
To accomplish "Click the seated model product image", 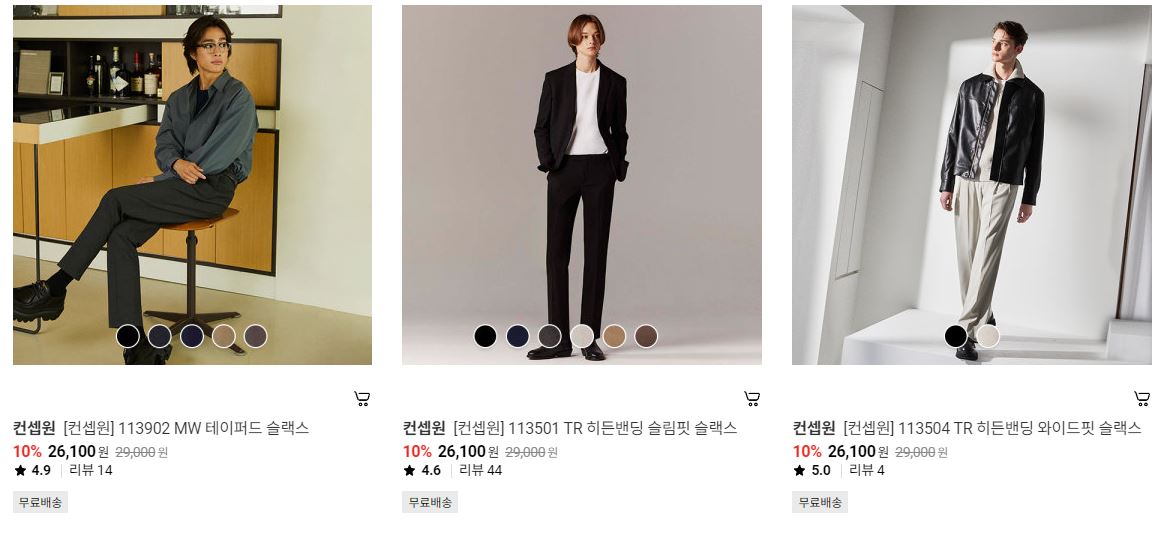I will (192, 185).
